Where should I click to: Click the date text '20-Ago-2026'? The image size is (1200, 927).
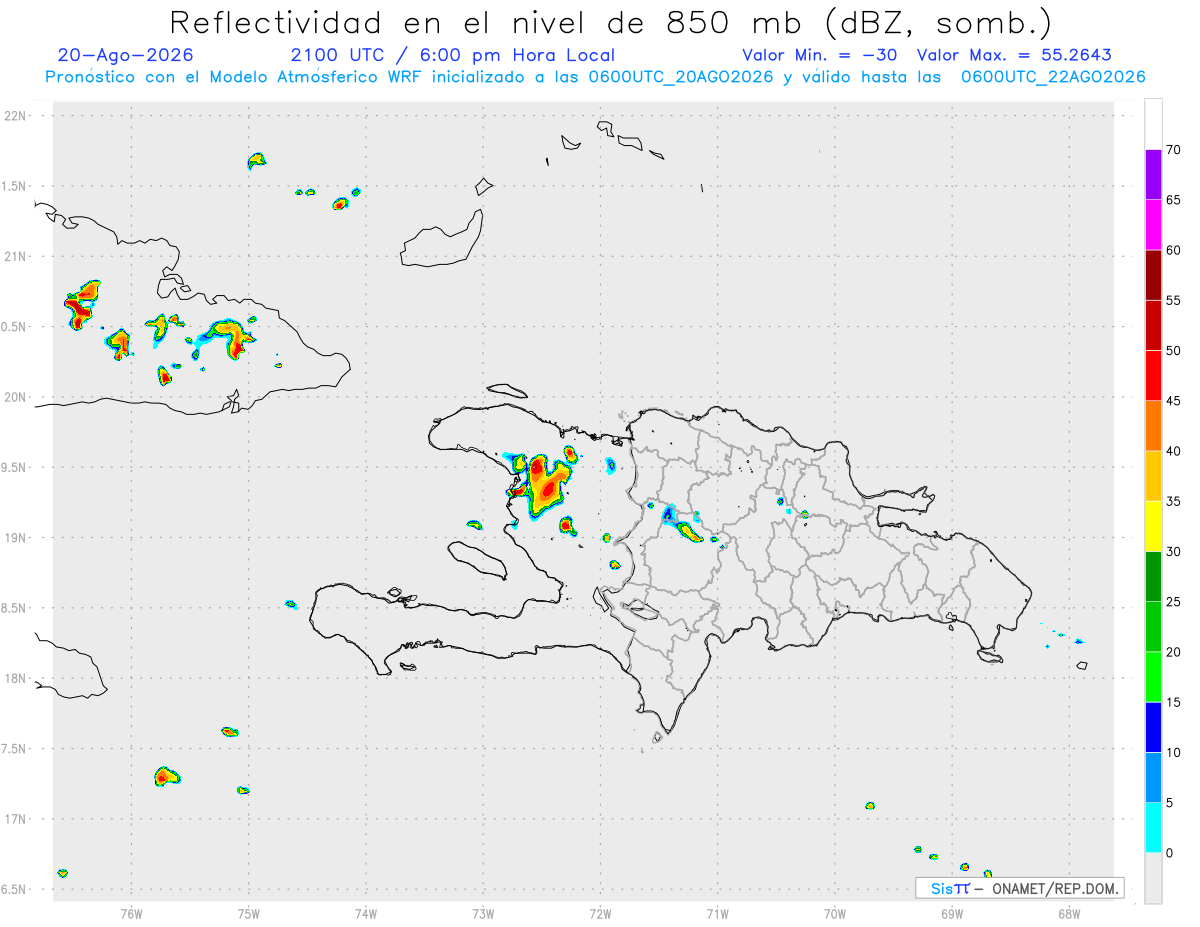(126, 55)
